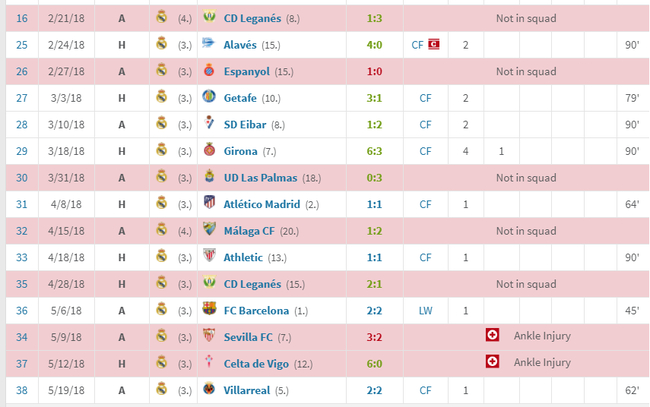Click the injury icon in Sevilla FC row
Image resolution: width=650 pixels, height=407 pixels.
[x=491, y=336]
